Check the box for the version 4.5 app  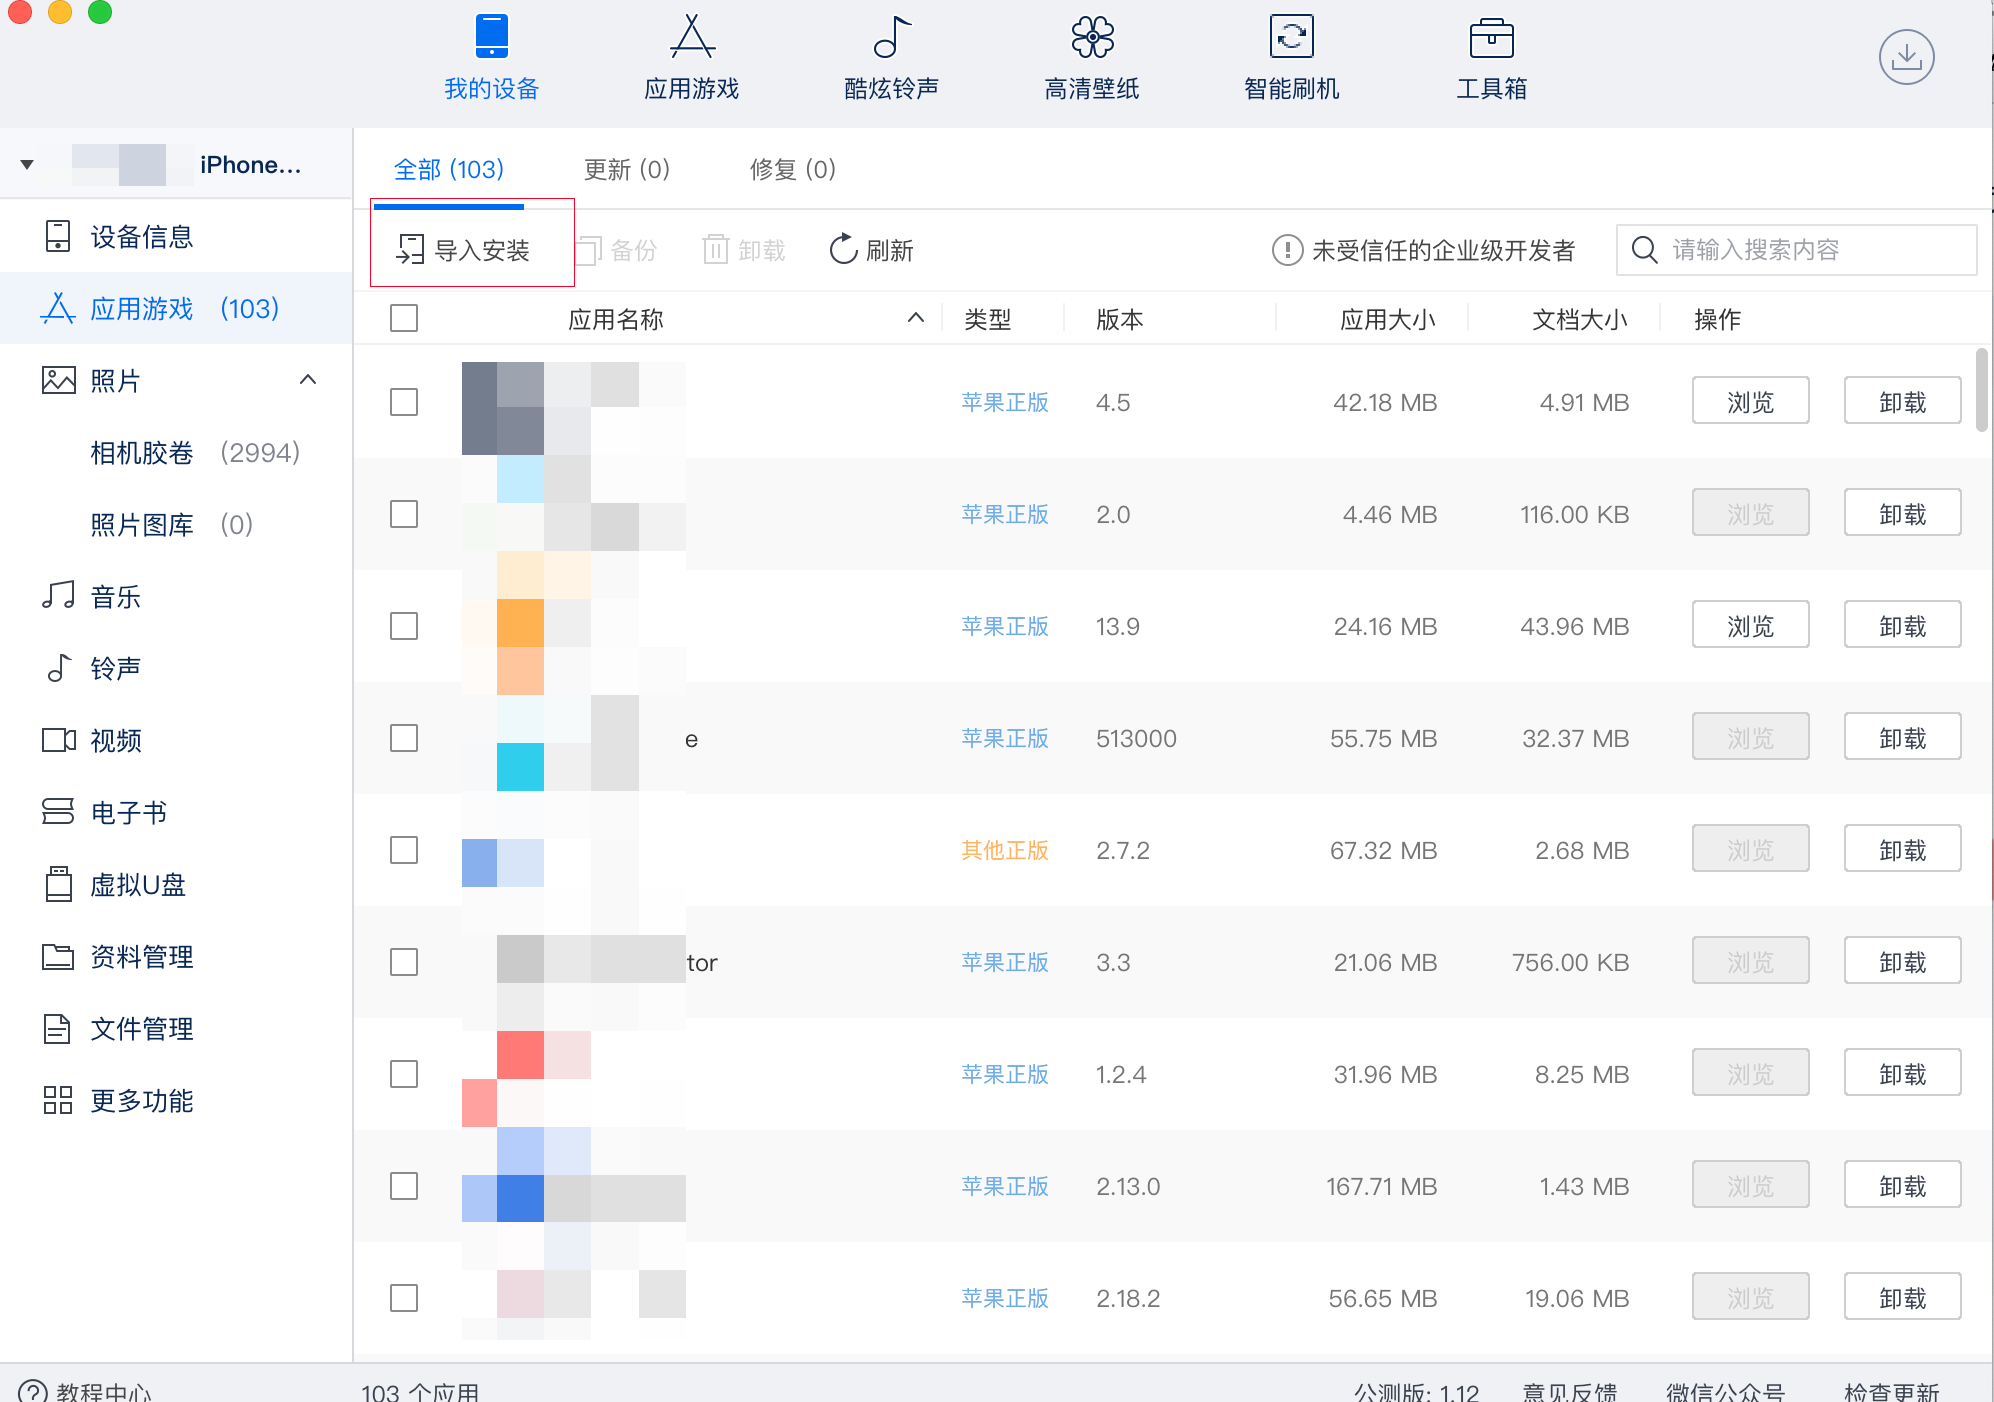[404, 402]
